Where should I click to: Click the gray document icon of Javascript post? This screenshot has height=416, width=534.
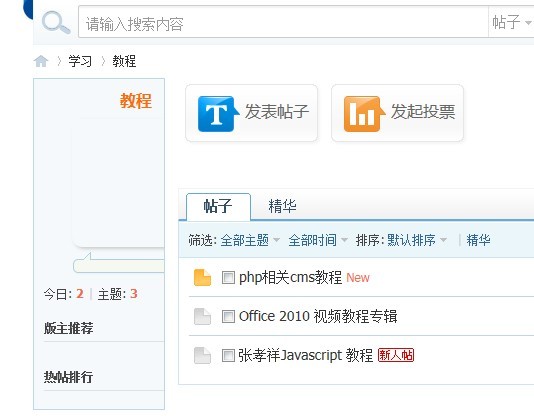[x=202, y=355]
